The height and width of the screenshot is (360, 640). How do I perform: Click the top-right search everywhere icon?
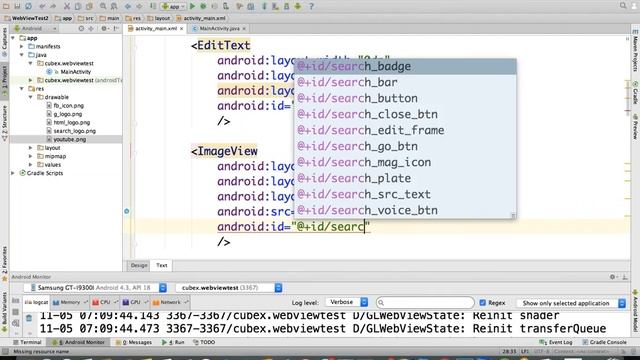pyautogui.click(x=623, y=6)
